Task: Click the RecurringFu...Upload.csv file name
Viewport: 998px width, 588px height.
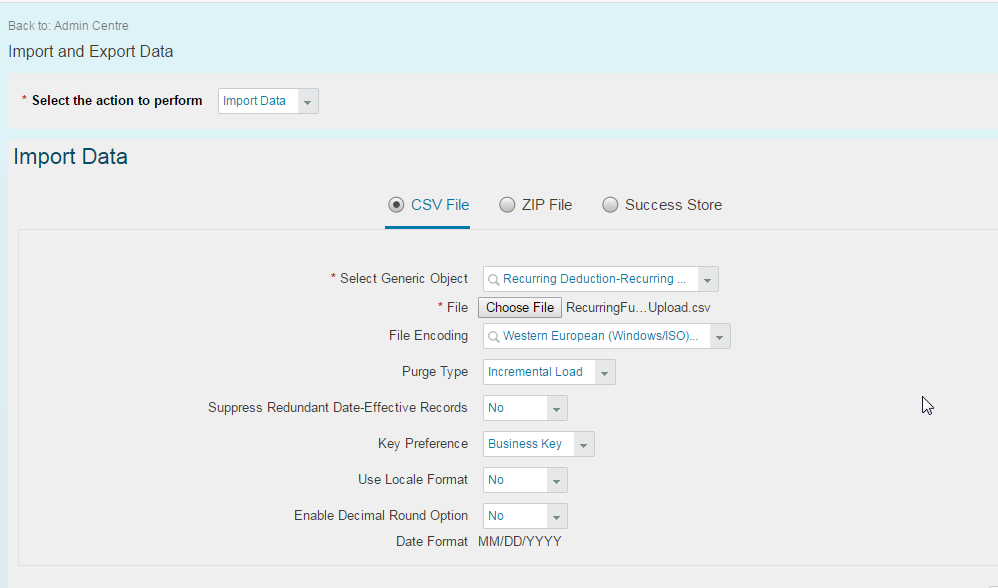Action: [638, 308]
